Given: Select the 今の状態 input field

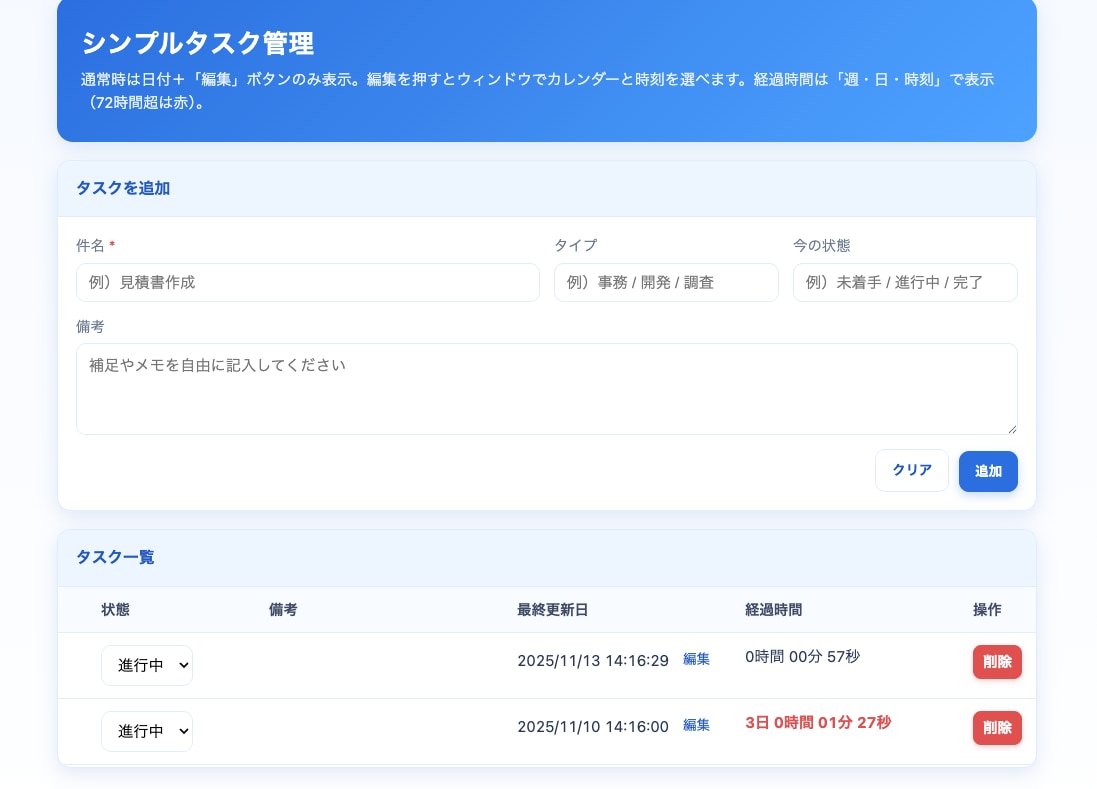Looking at the screenshot, I should (x=904, y=283).
